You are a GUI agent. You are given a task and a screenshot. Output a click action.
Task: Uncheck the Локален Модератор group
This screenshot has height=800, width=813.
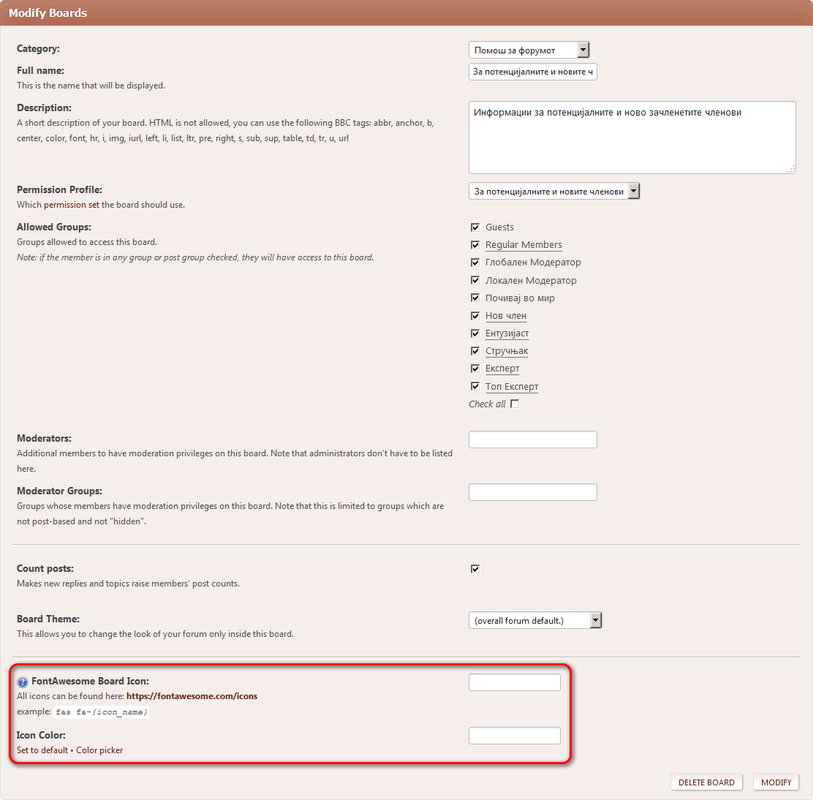tap(475, 280)
